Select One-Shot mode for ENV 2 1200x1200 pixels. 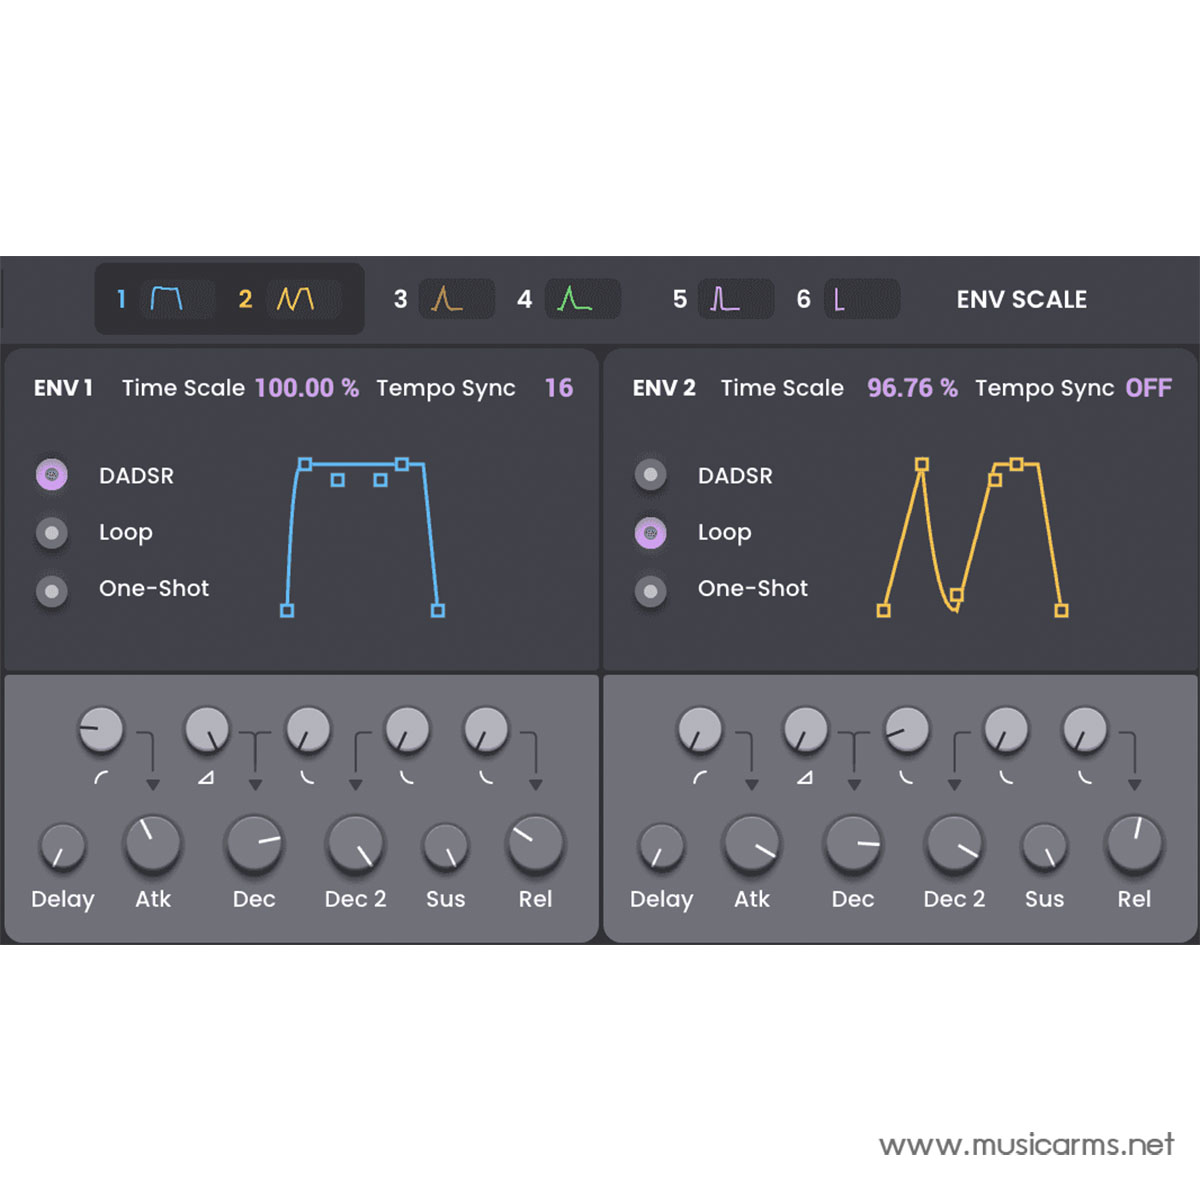coord(651,591)
